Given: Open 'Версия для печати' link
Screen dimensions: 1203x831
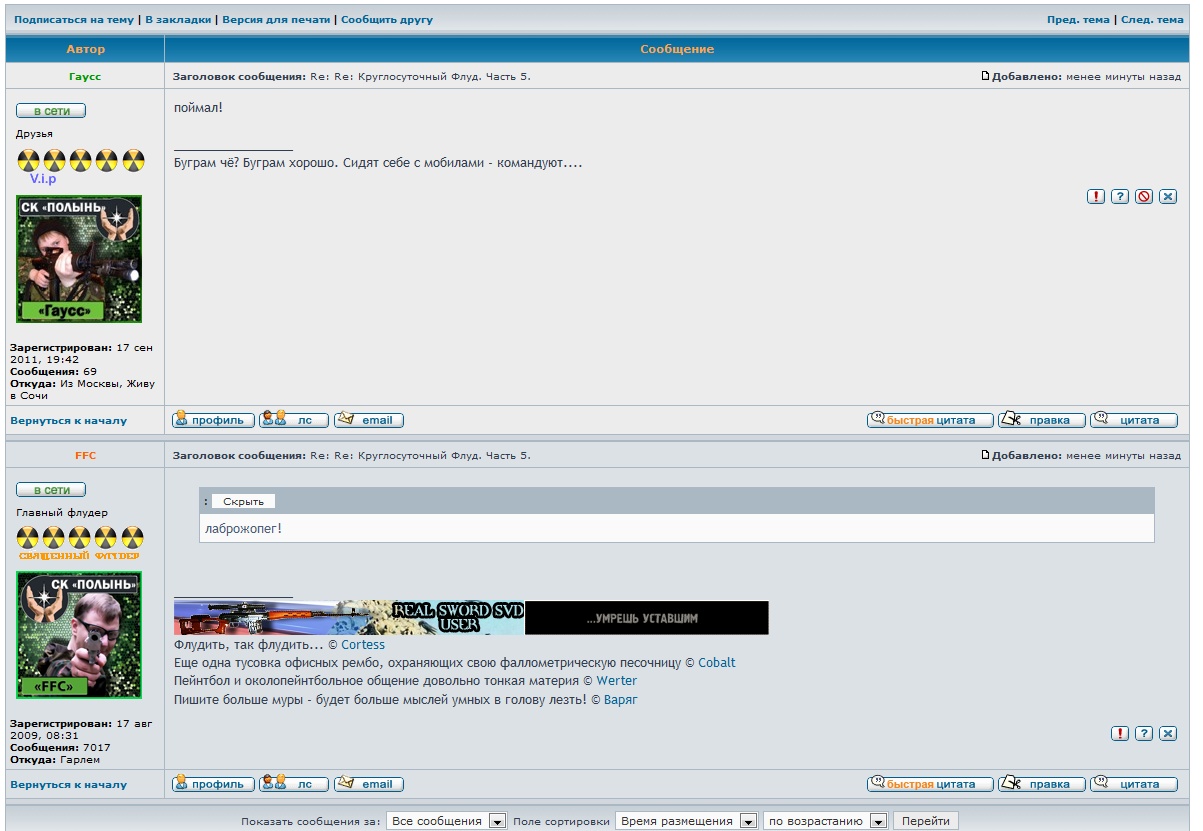Looking at the screenshot, I should point(276,19).
